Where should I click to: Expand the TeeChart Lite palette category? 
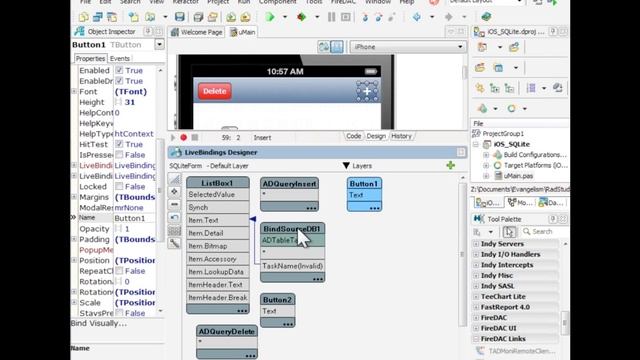pyautogui.click(x=476, y=296)
